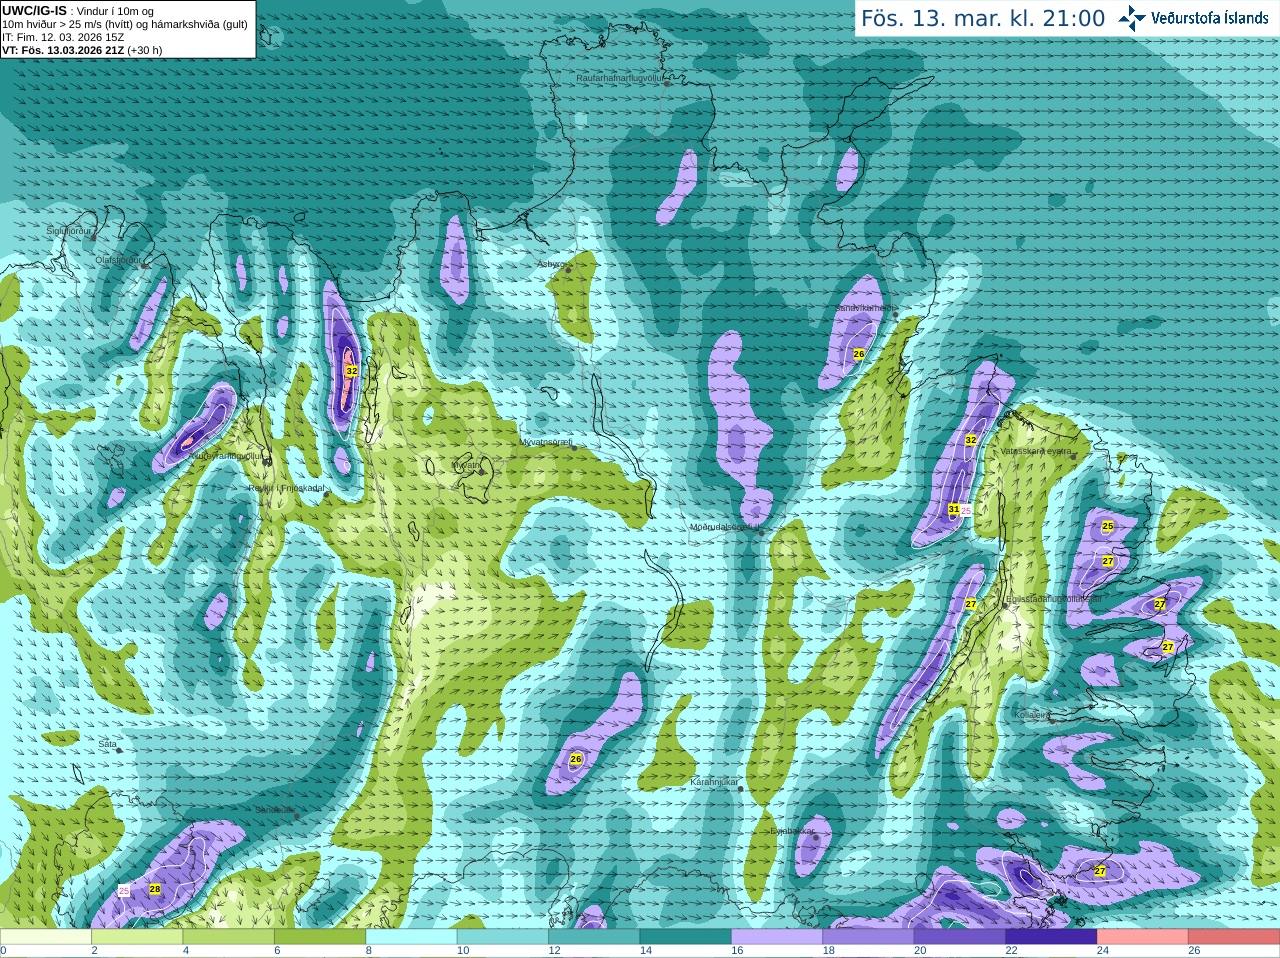Image resolution: width=1280 pixels, height=958 pixels.
Task: Click the Siglufjörður station label
Action: 69,231
